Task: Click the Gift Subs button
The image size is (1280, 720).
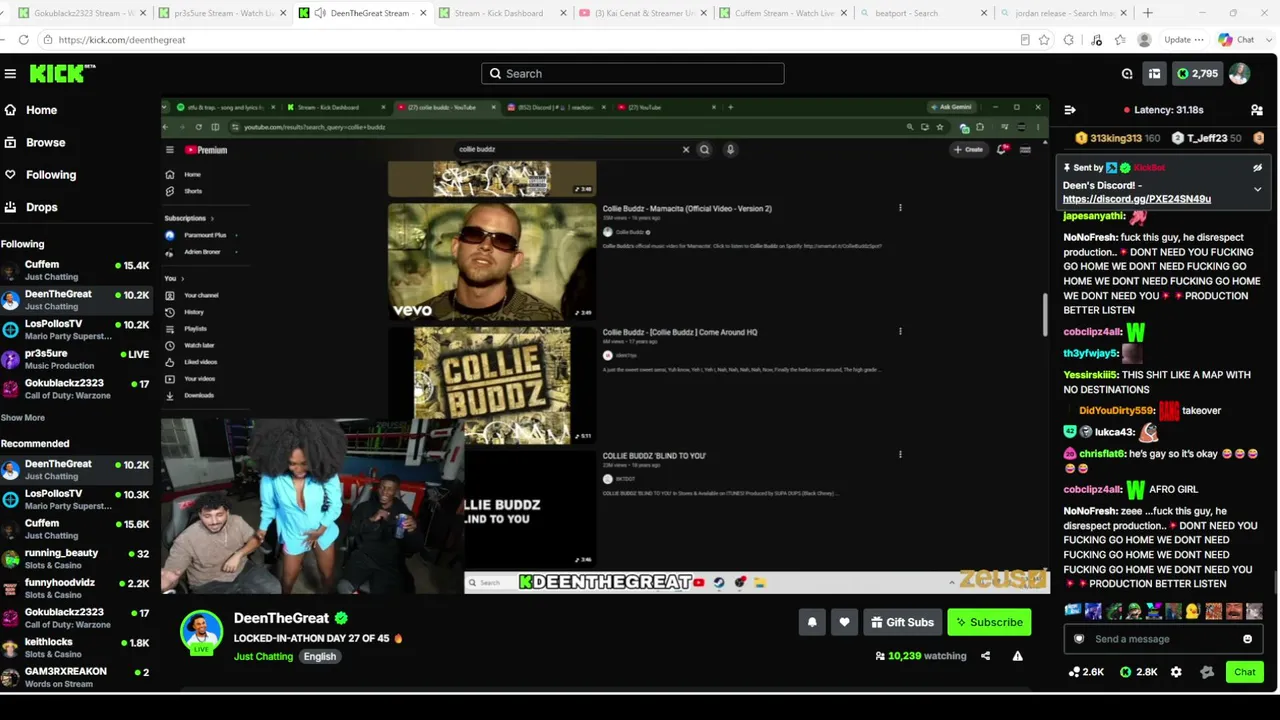Action: click(902, 622)
